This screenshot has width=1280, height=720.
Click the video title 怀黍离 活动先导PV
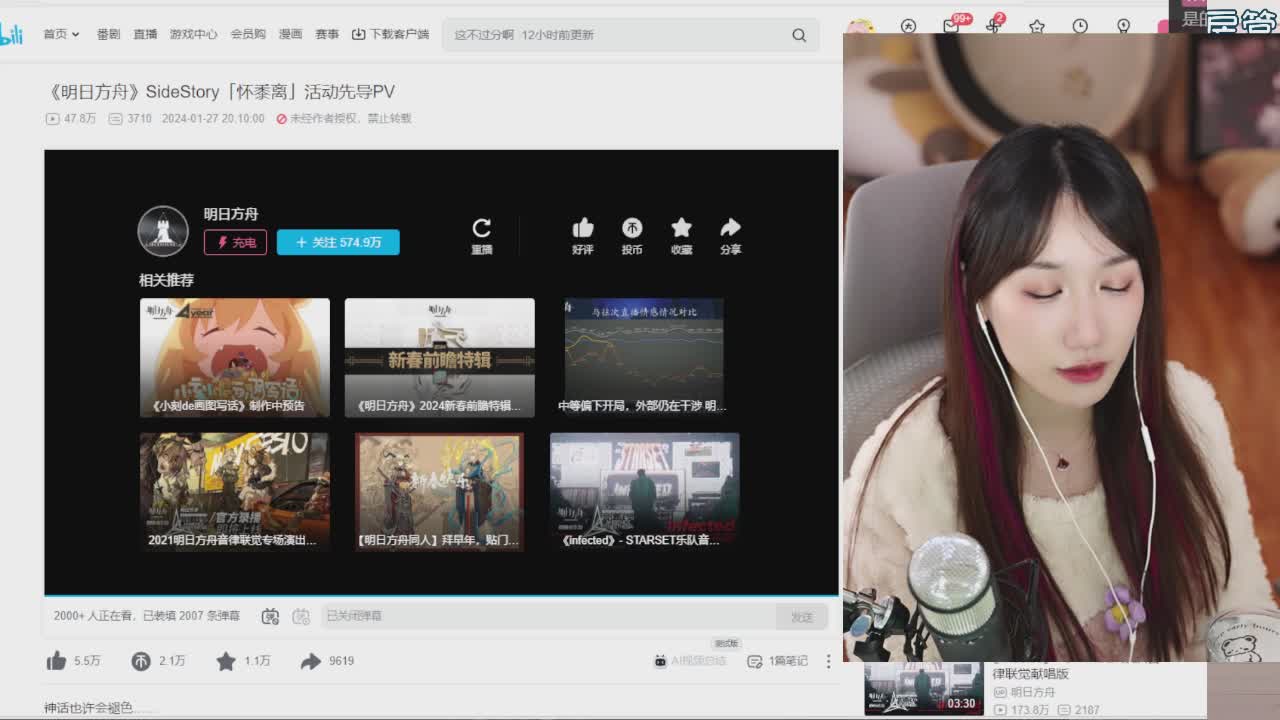(x=221, y=91)
